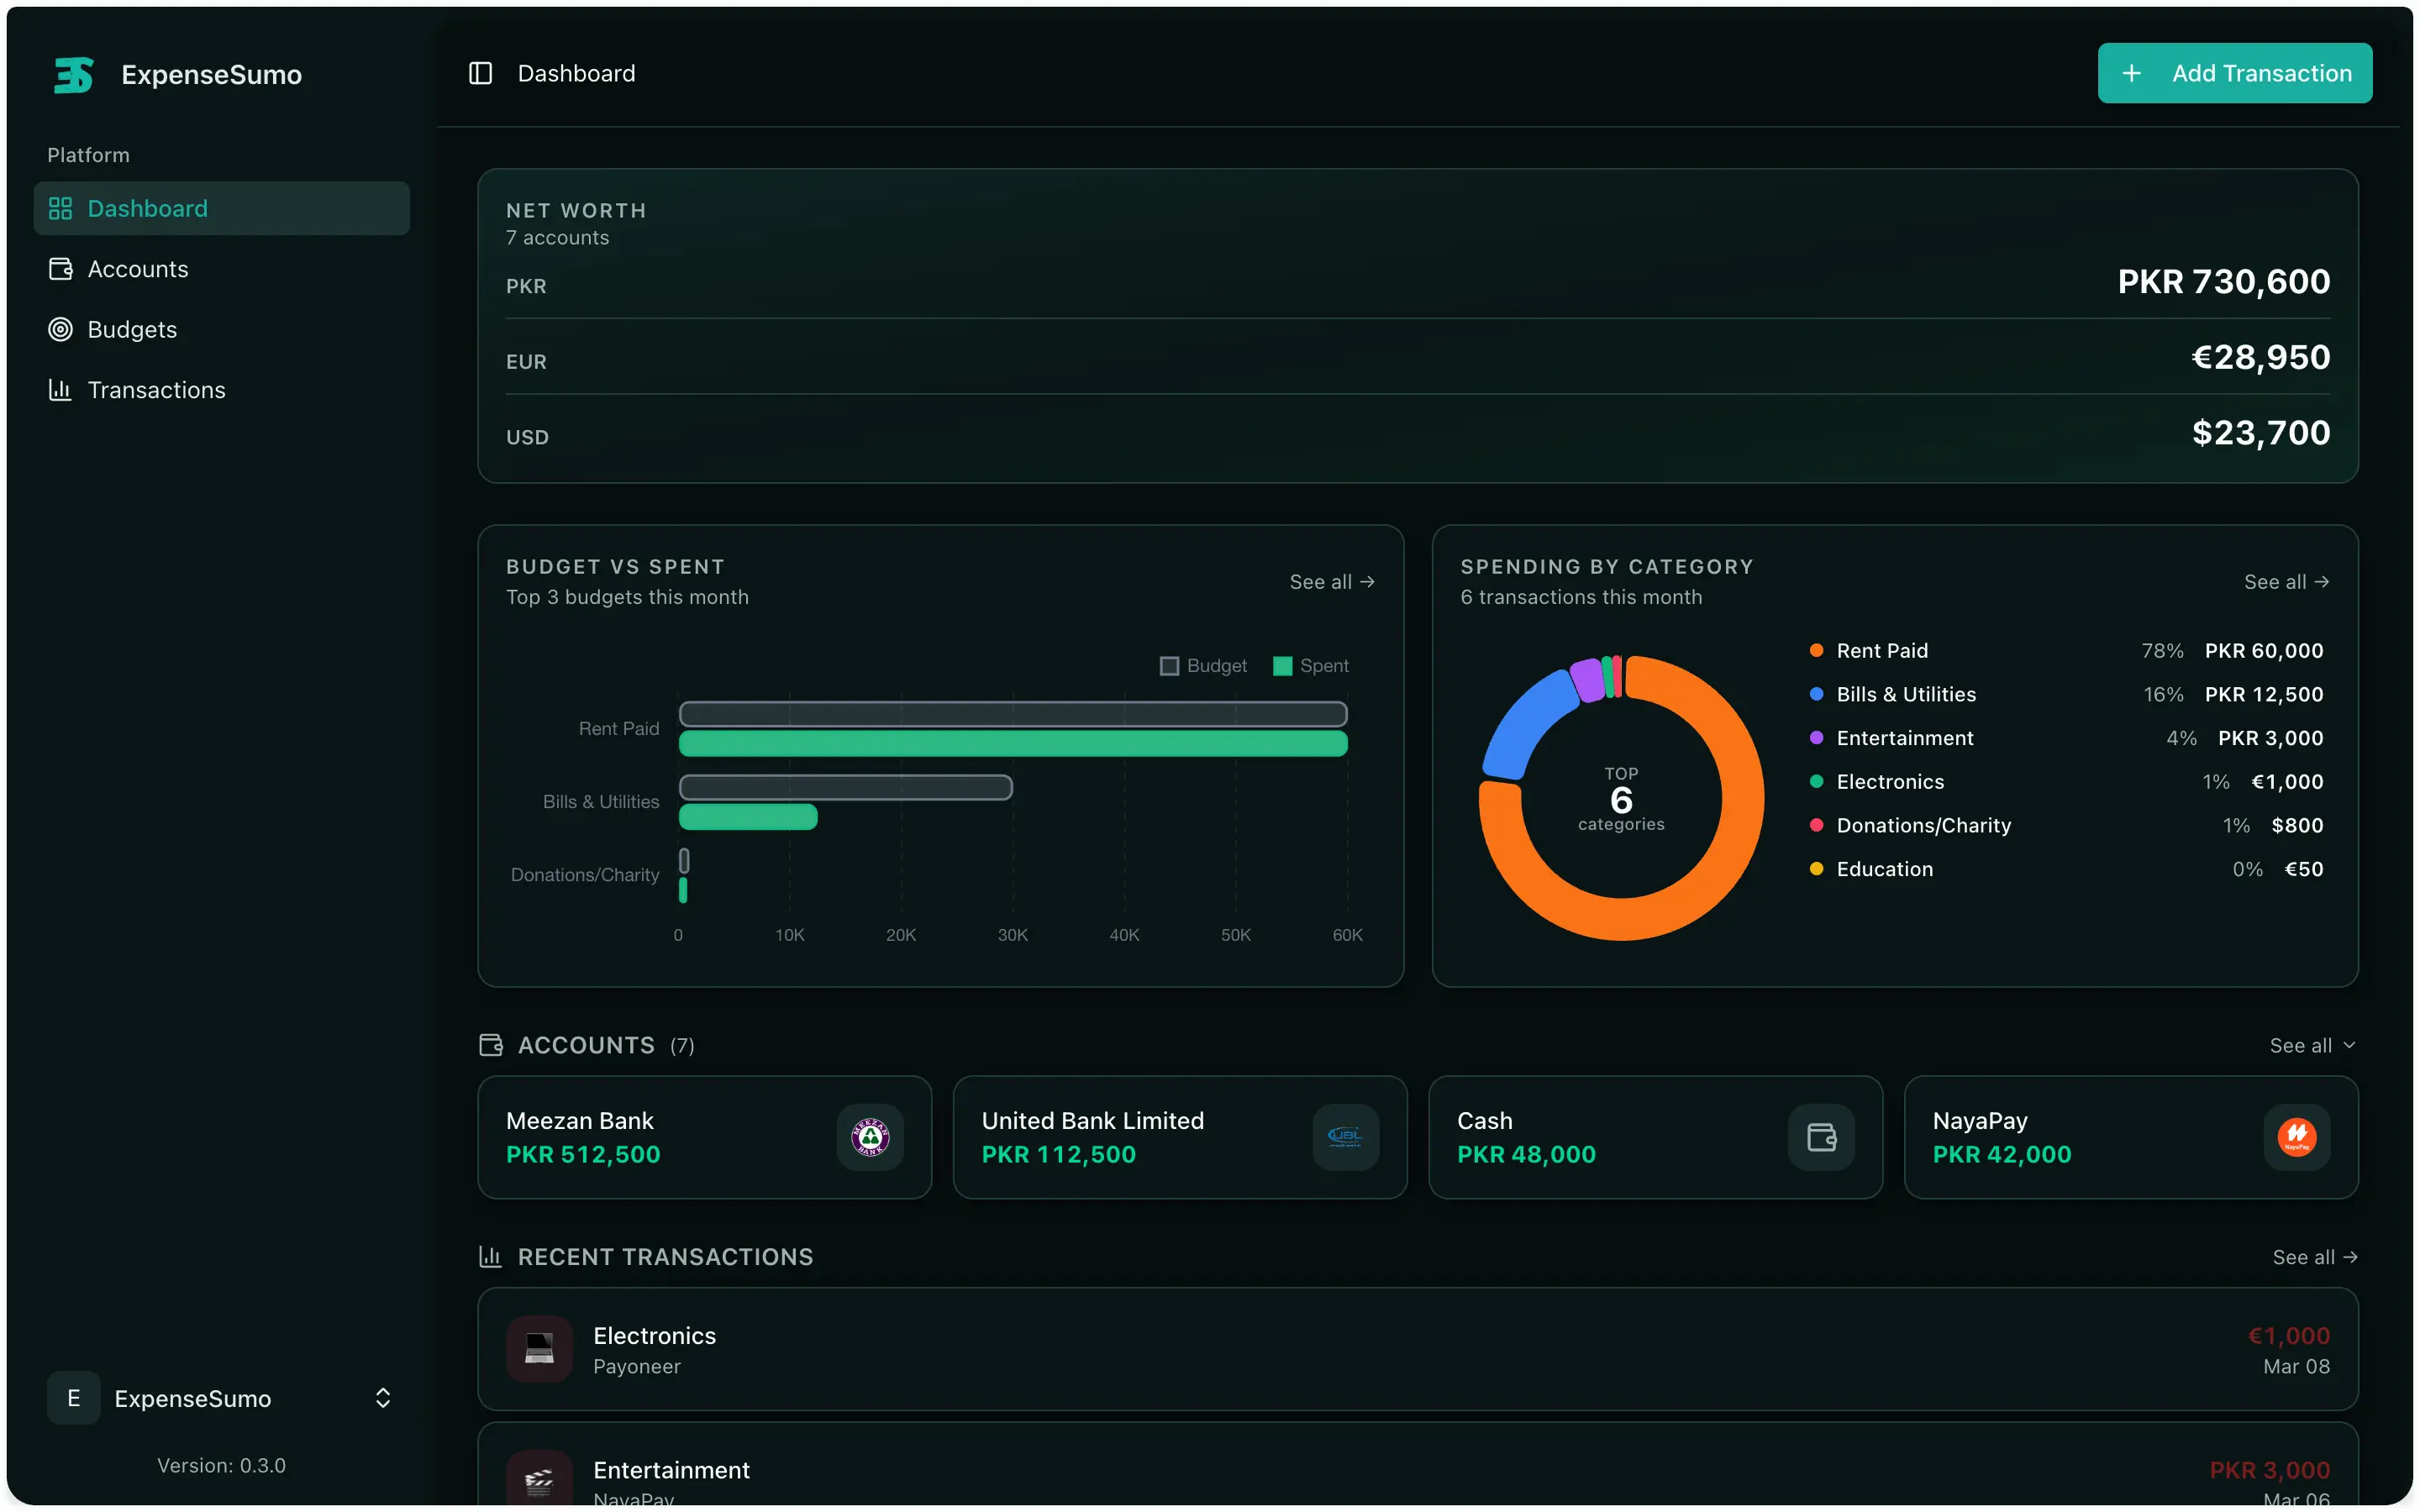
Task: Click the NayaPay logo on its account card
Action: coord(2297,1137)
